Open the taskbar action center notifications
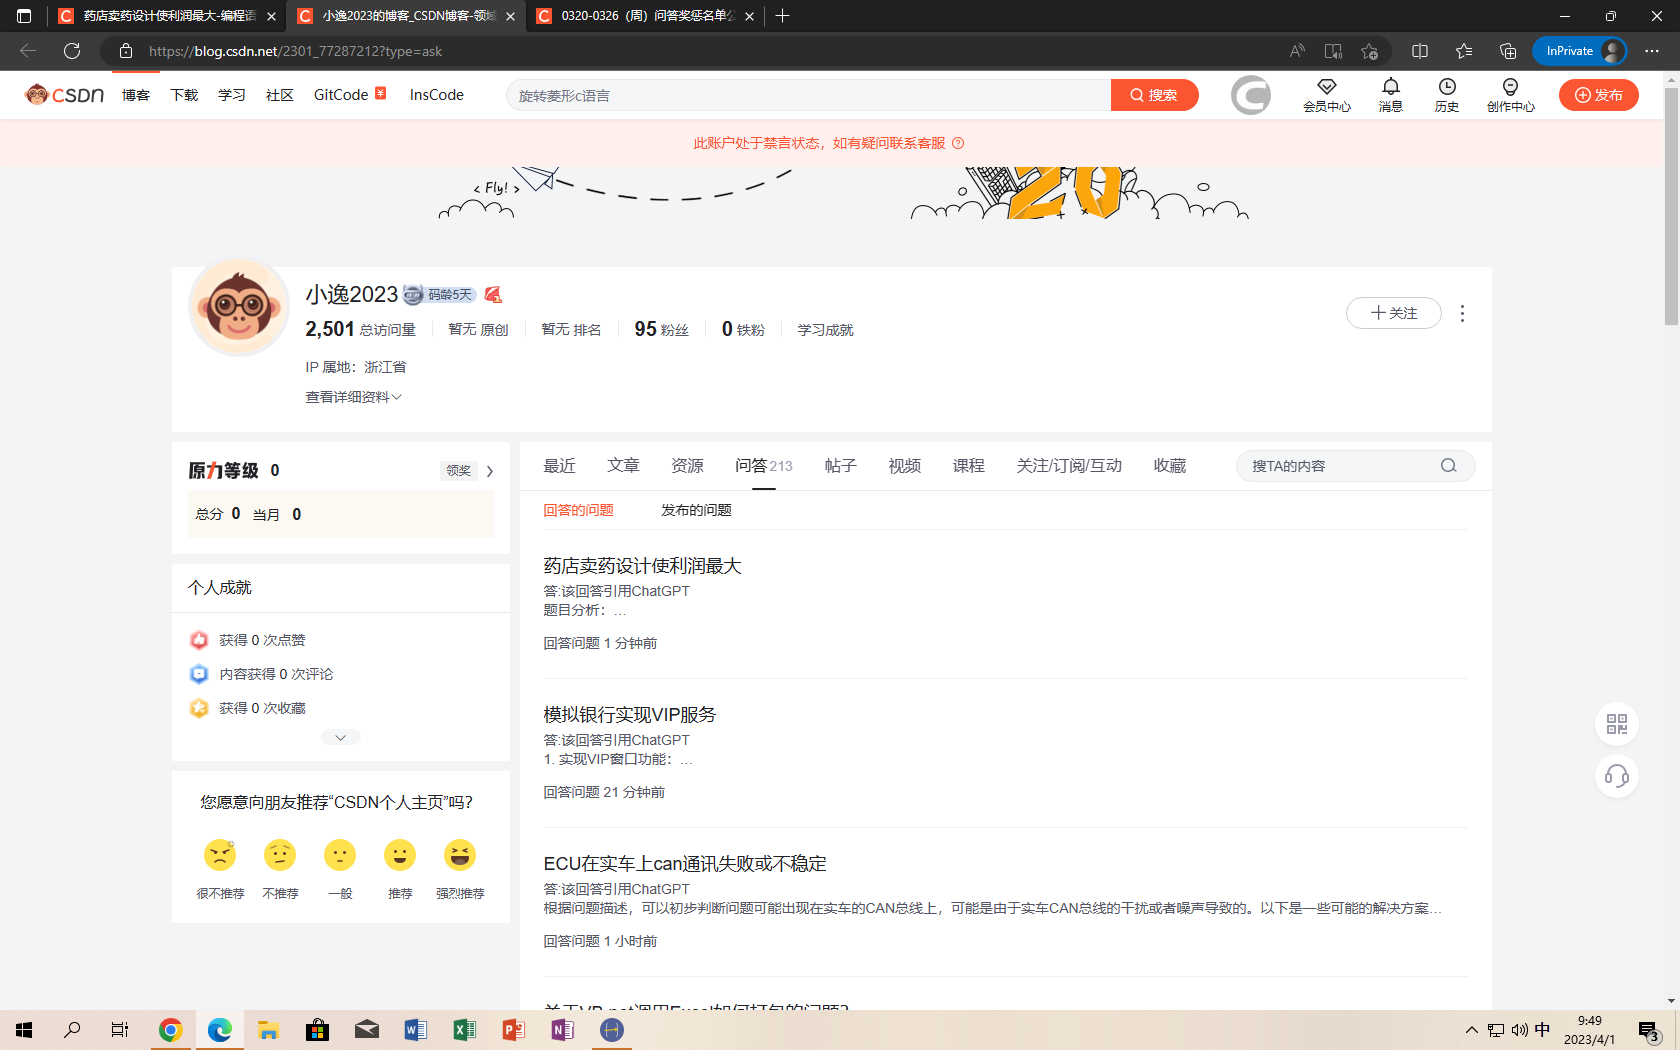The height and width of the screenshot is (1050, 1680). (x=1648, y=1030)
